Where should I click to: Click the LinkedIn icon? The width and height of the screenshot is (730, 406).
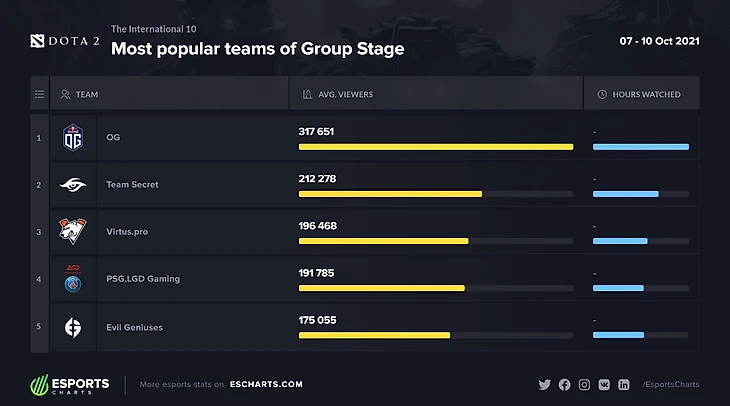click(x=624, y=384)
